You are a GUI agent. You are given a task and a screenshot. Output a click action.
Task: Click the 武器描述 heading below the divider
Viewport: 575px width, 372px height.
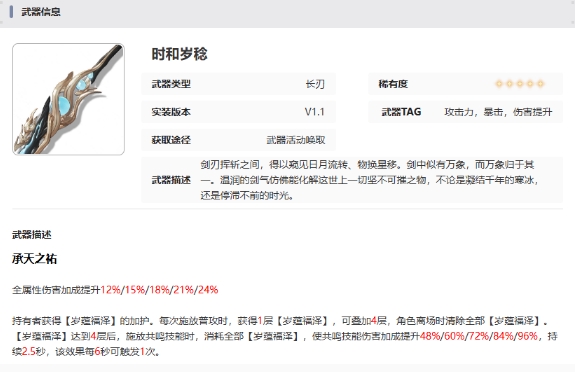tap(32, 235)
